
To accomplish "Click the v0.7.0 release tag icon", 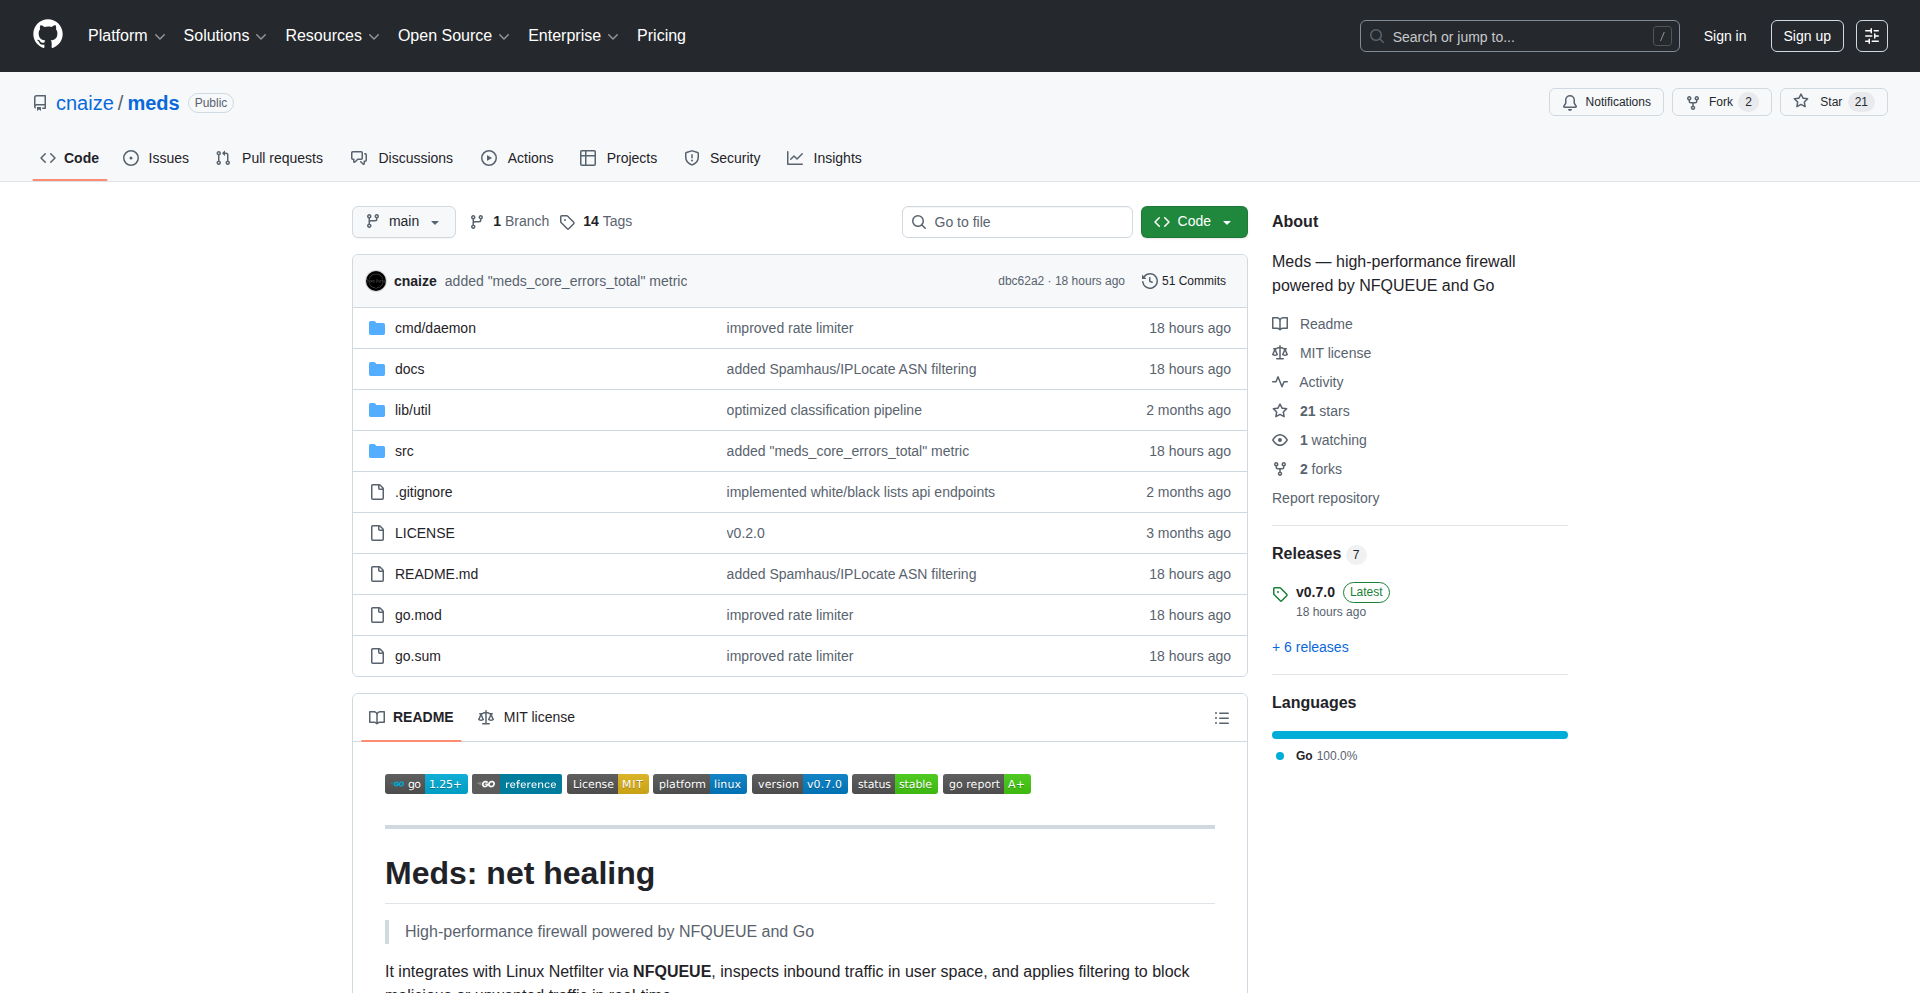I will (x=1280, y=594).
